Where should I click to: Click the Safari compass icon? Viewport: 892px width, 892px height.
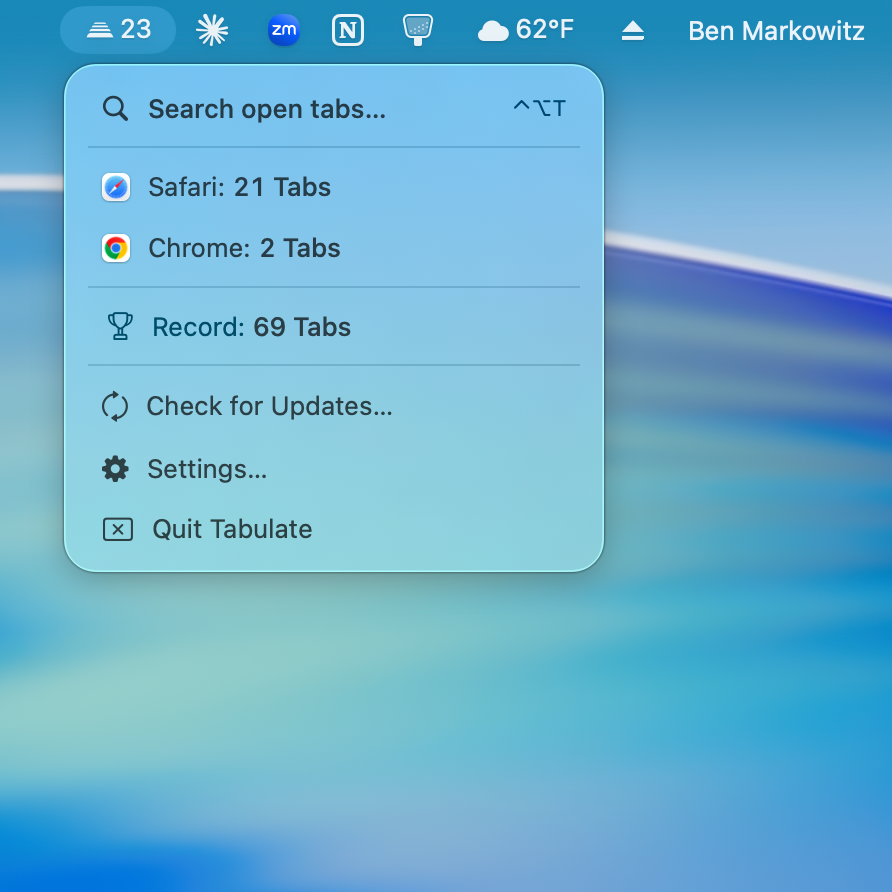[x=116, y=187]
